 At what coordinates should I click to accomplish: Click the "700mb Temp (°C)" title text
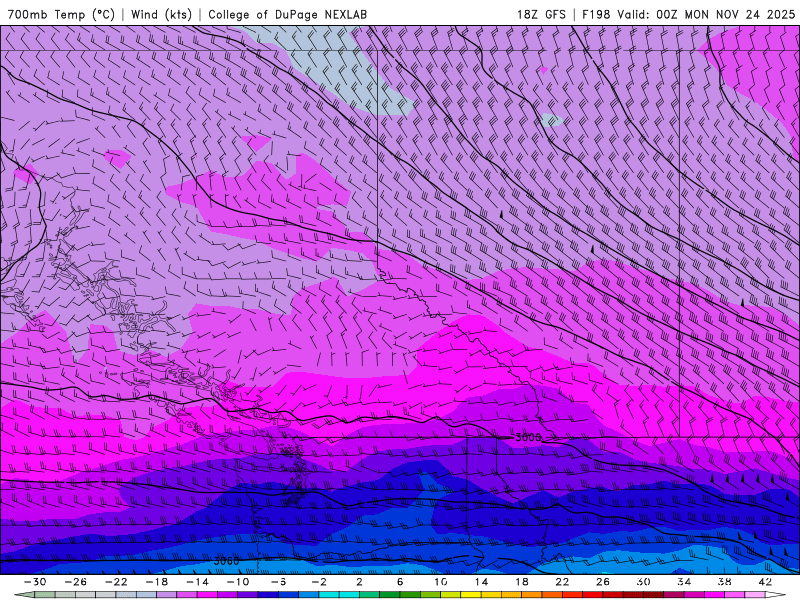[x=61, y=14]
